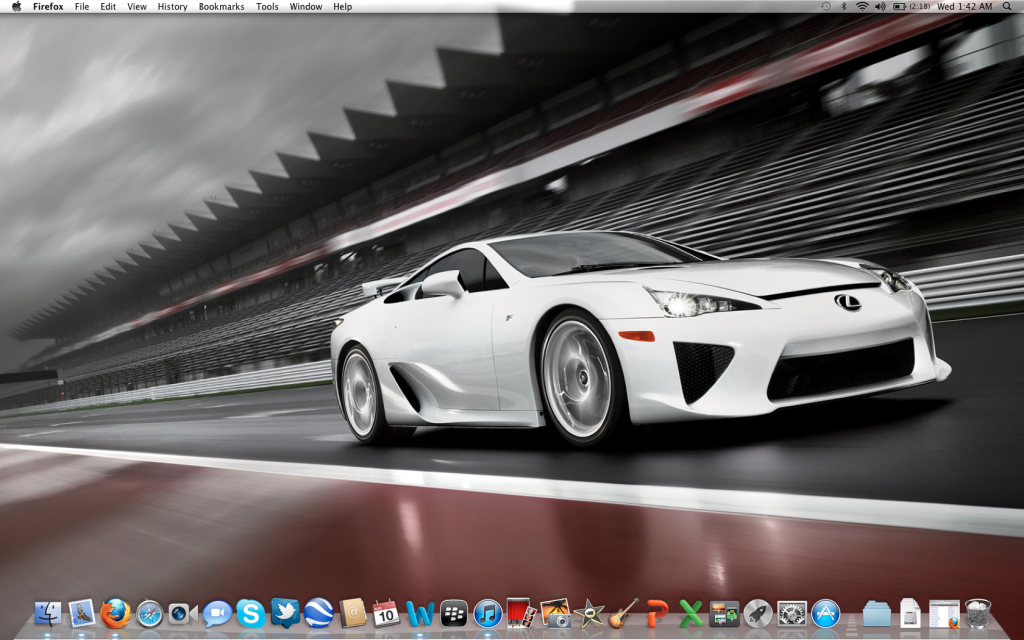Launch Skype from the dock
This screenshot has height=640, width=1024.
coord(251,614)
